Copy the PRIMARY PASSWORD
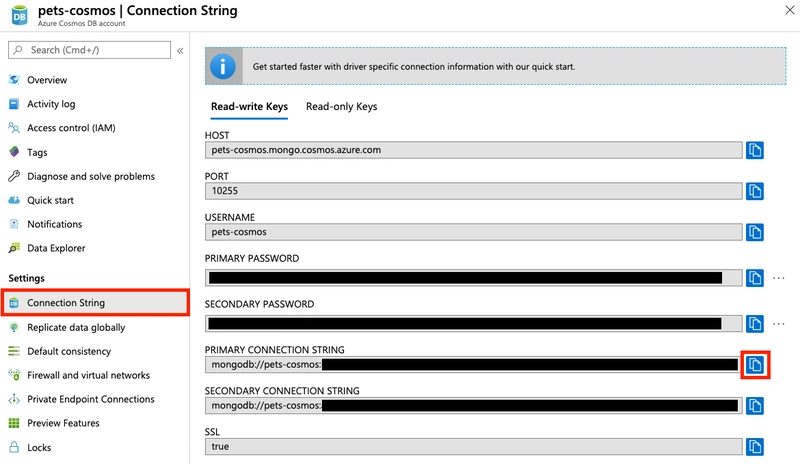The height and width of the screenshot is (464, 800). tap(755, 278)
